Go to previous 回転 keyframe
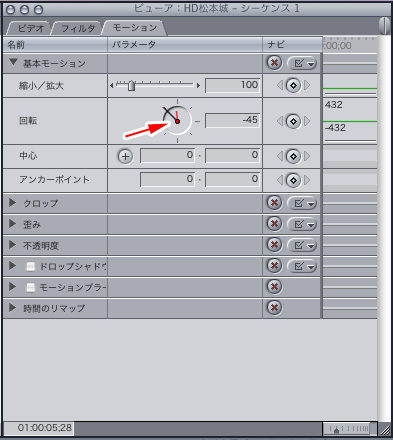Viewport: 393px width, 440px height. pyautogui.click(x=280, y=121)
